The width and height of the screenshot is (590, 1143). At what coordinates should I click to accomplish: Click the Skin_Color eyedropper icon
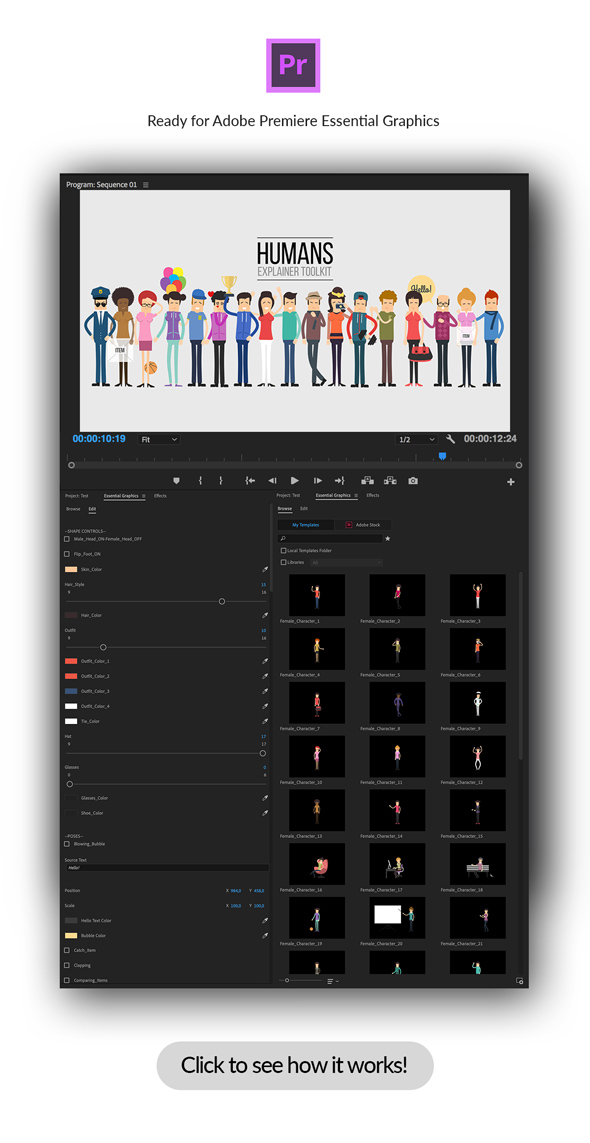click(265, 569)
